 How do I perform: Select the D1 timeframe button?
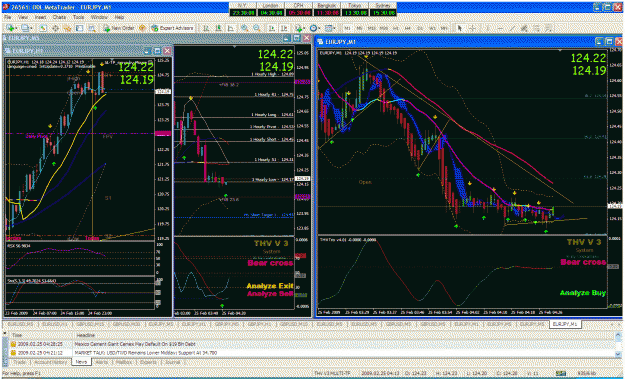[x=420, y=28]
